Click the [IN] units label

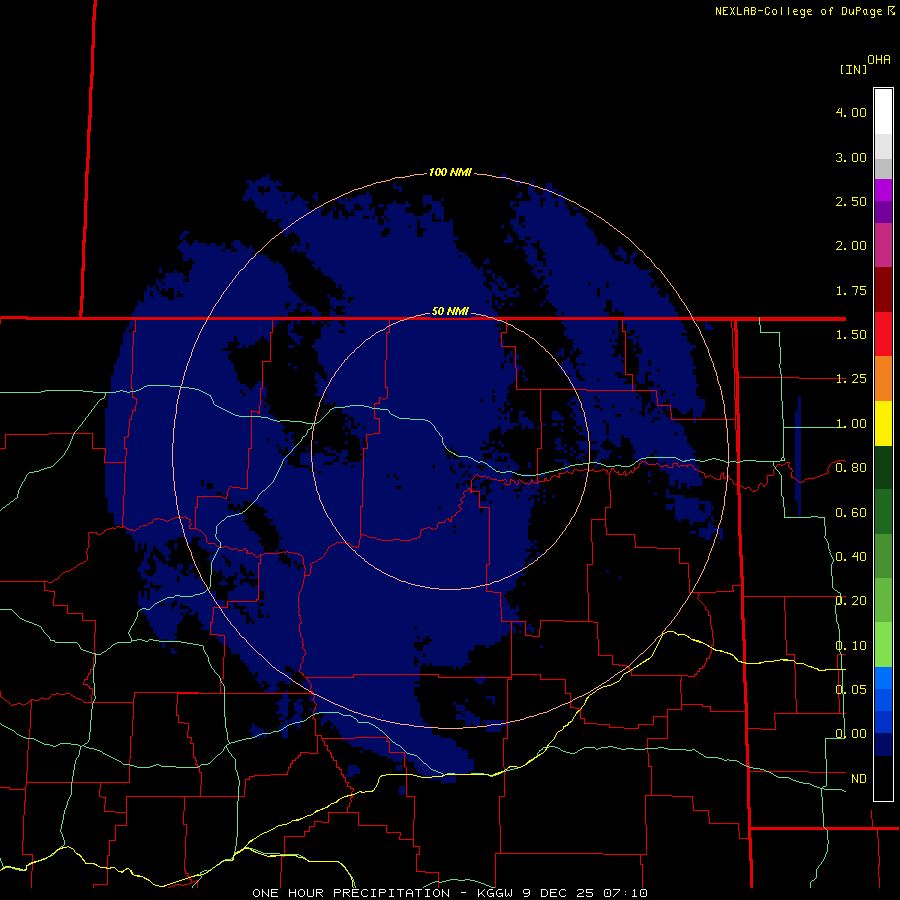click(x=853, y=69)
